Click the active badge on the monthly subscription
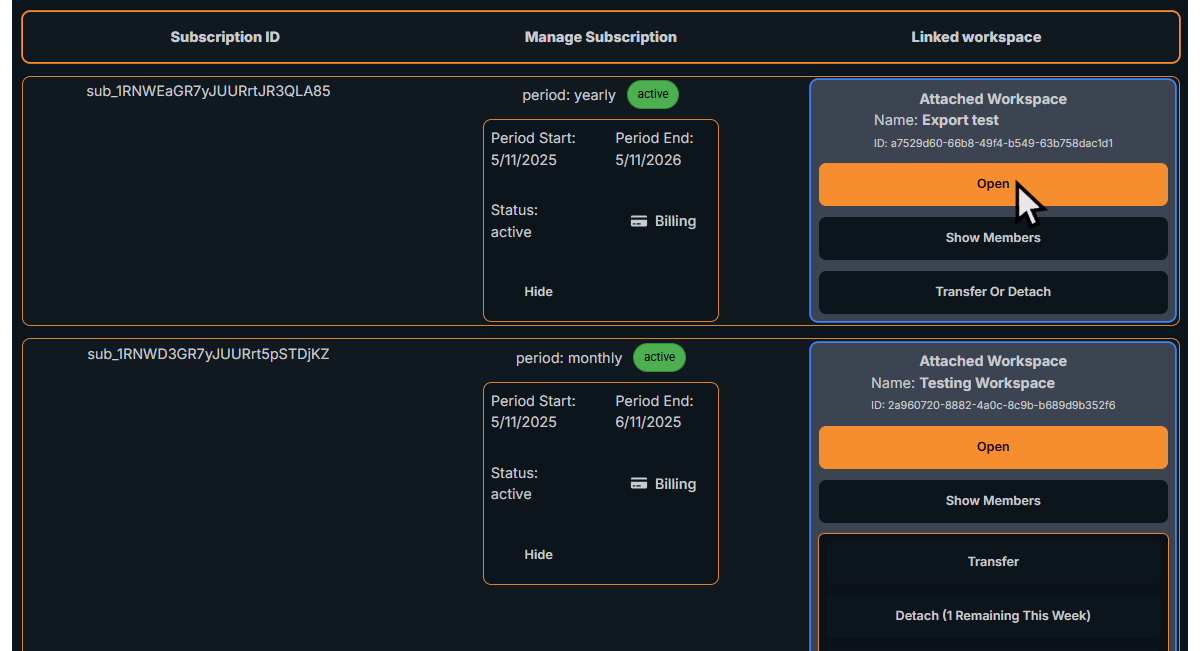The width and height of the screenshot is (1200, 651). click(x=659, y=357)
